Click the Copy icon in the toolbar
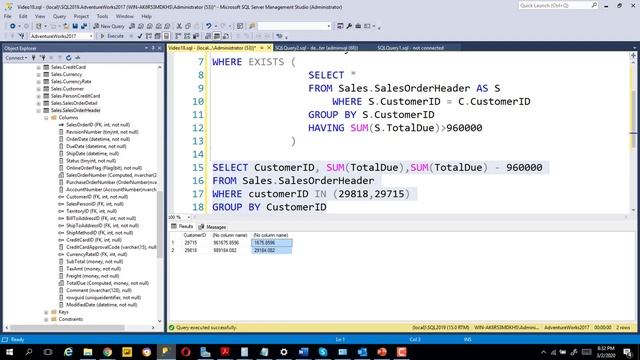The image size is (640, 360). [x=188, y=26]
